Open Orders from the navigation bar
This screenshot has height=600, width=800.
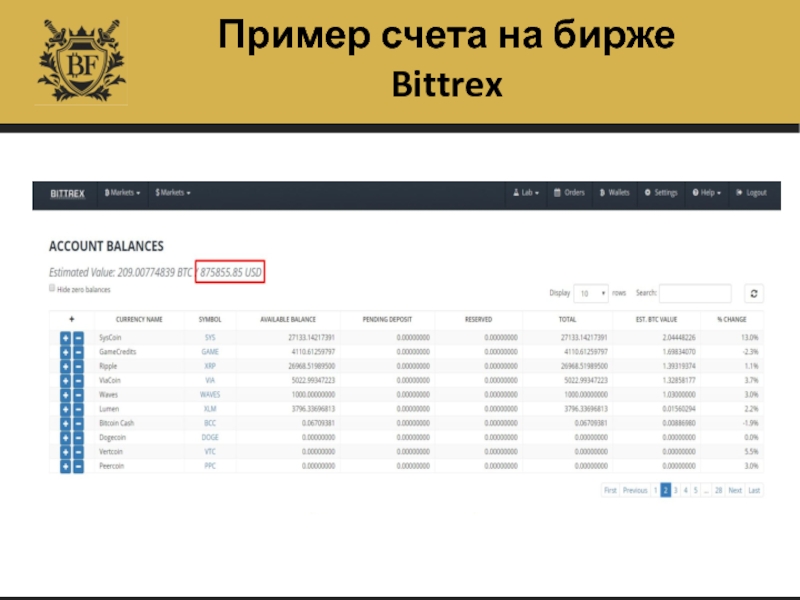click(x=569, y=193)
